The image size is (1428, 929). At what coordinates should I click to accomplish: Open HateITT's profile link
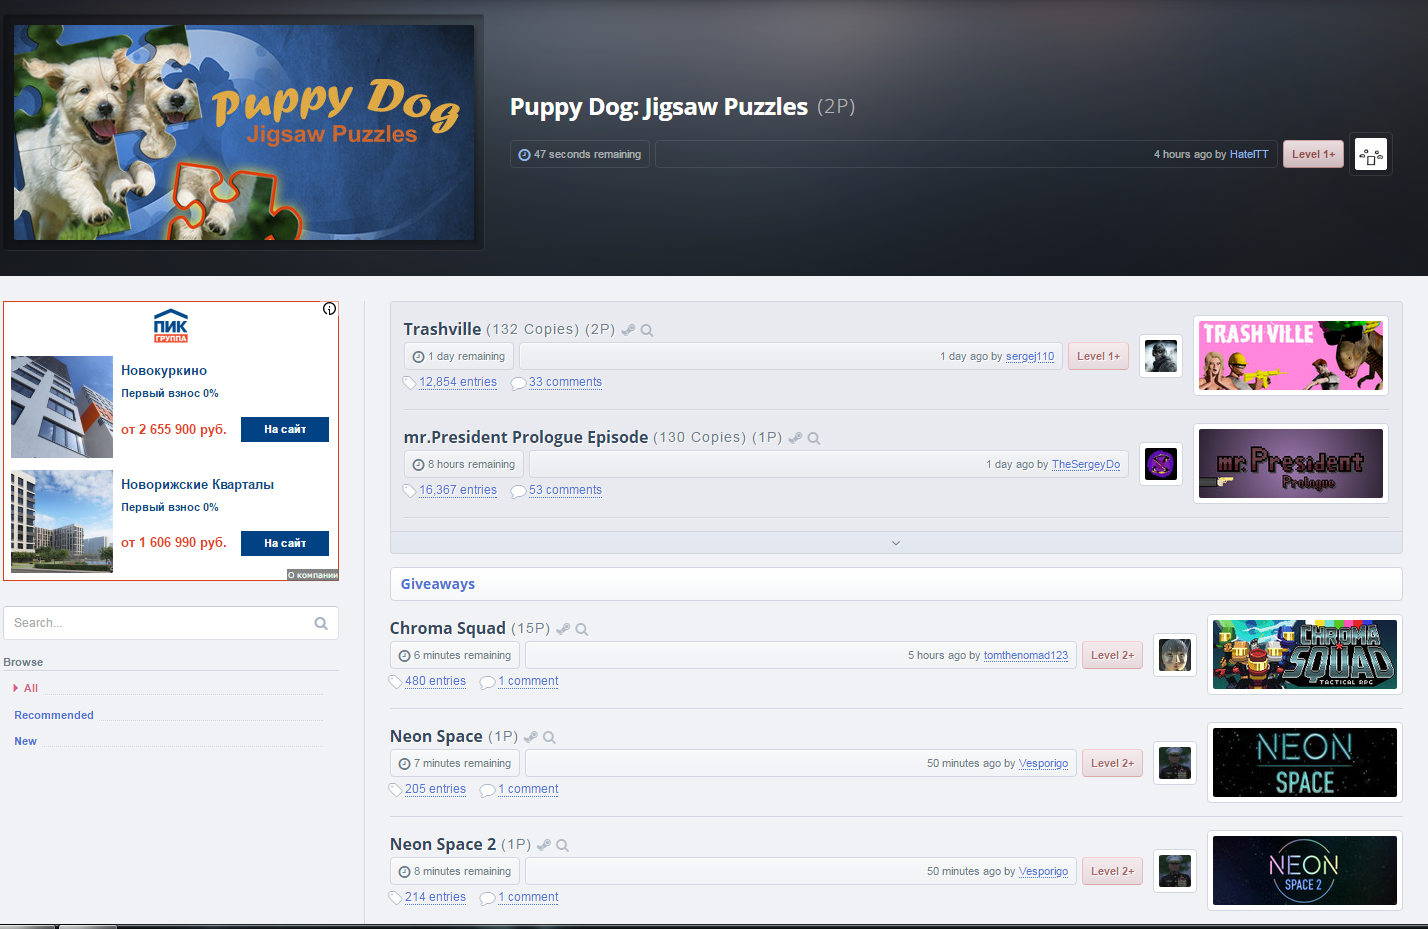(1249, 154)
